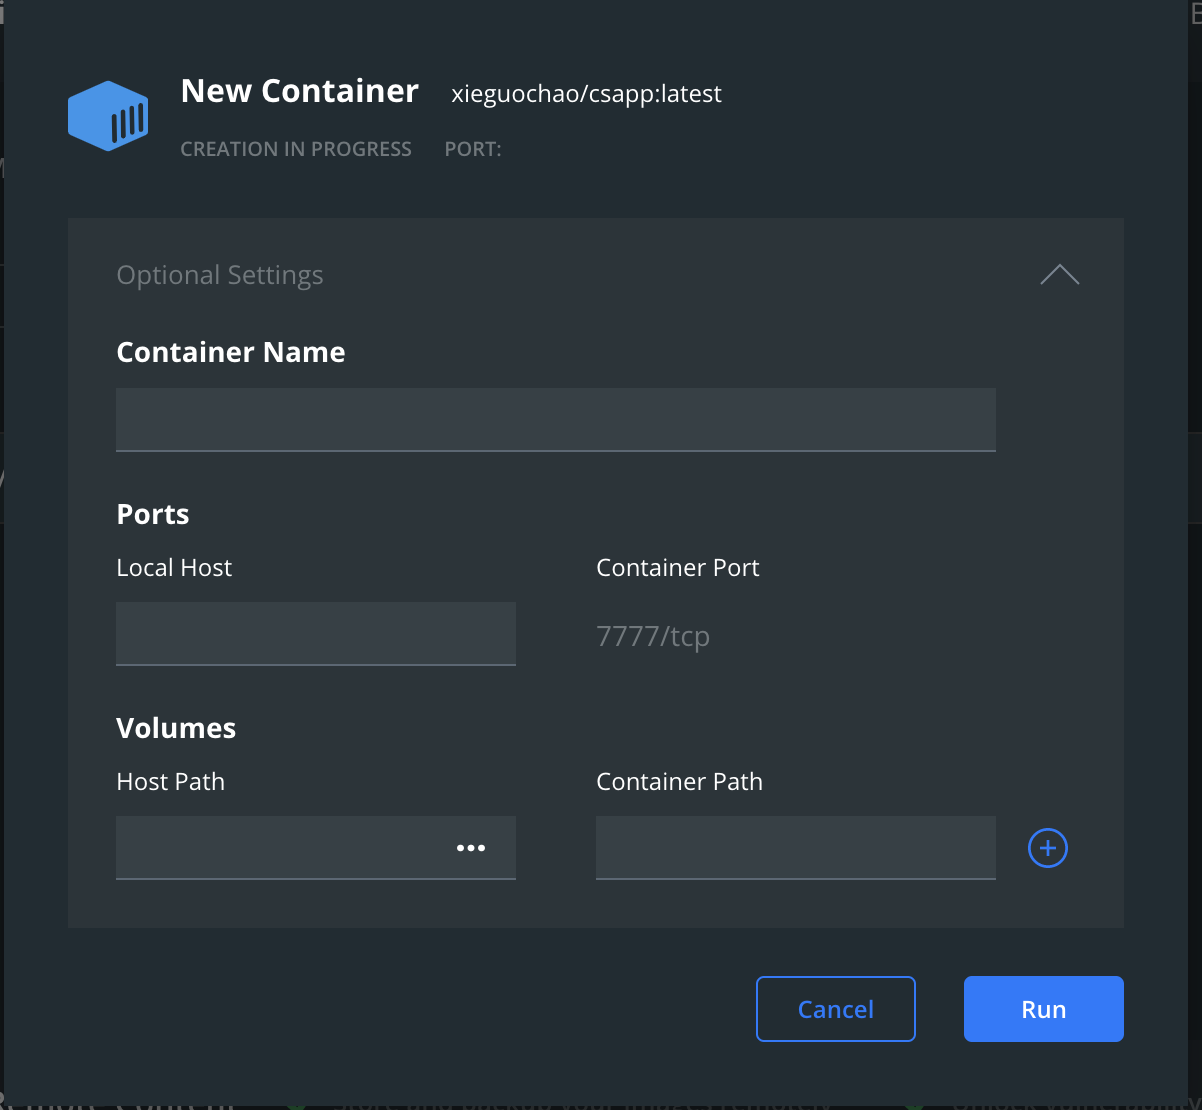1202x1110 pixels.
Task: Click the Volumes section heading
Action: 176,728
